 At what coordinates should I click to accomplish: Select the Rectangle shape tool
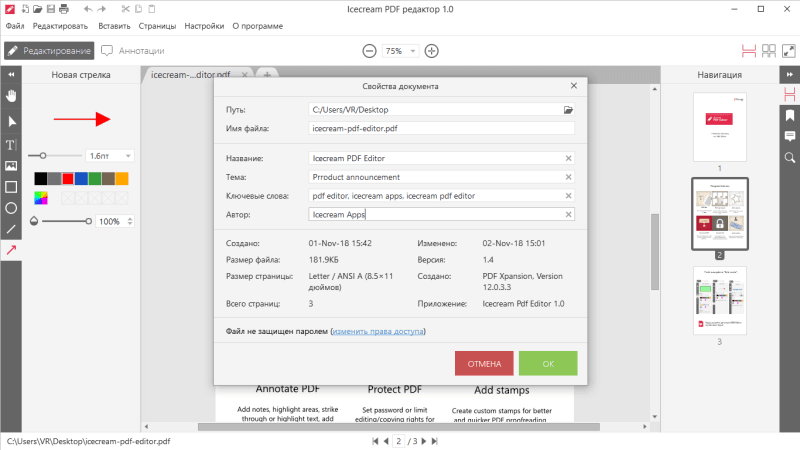tap(11, 187)
